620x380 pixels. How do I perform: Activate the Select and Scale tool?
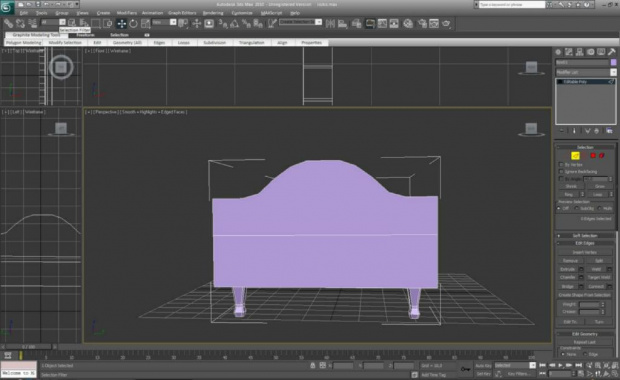click(x=146, y=23)
